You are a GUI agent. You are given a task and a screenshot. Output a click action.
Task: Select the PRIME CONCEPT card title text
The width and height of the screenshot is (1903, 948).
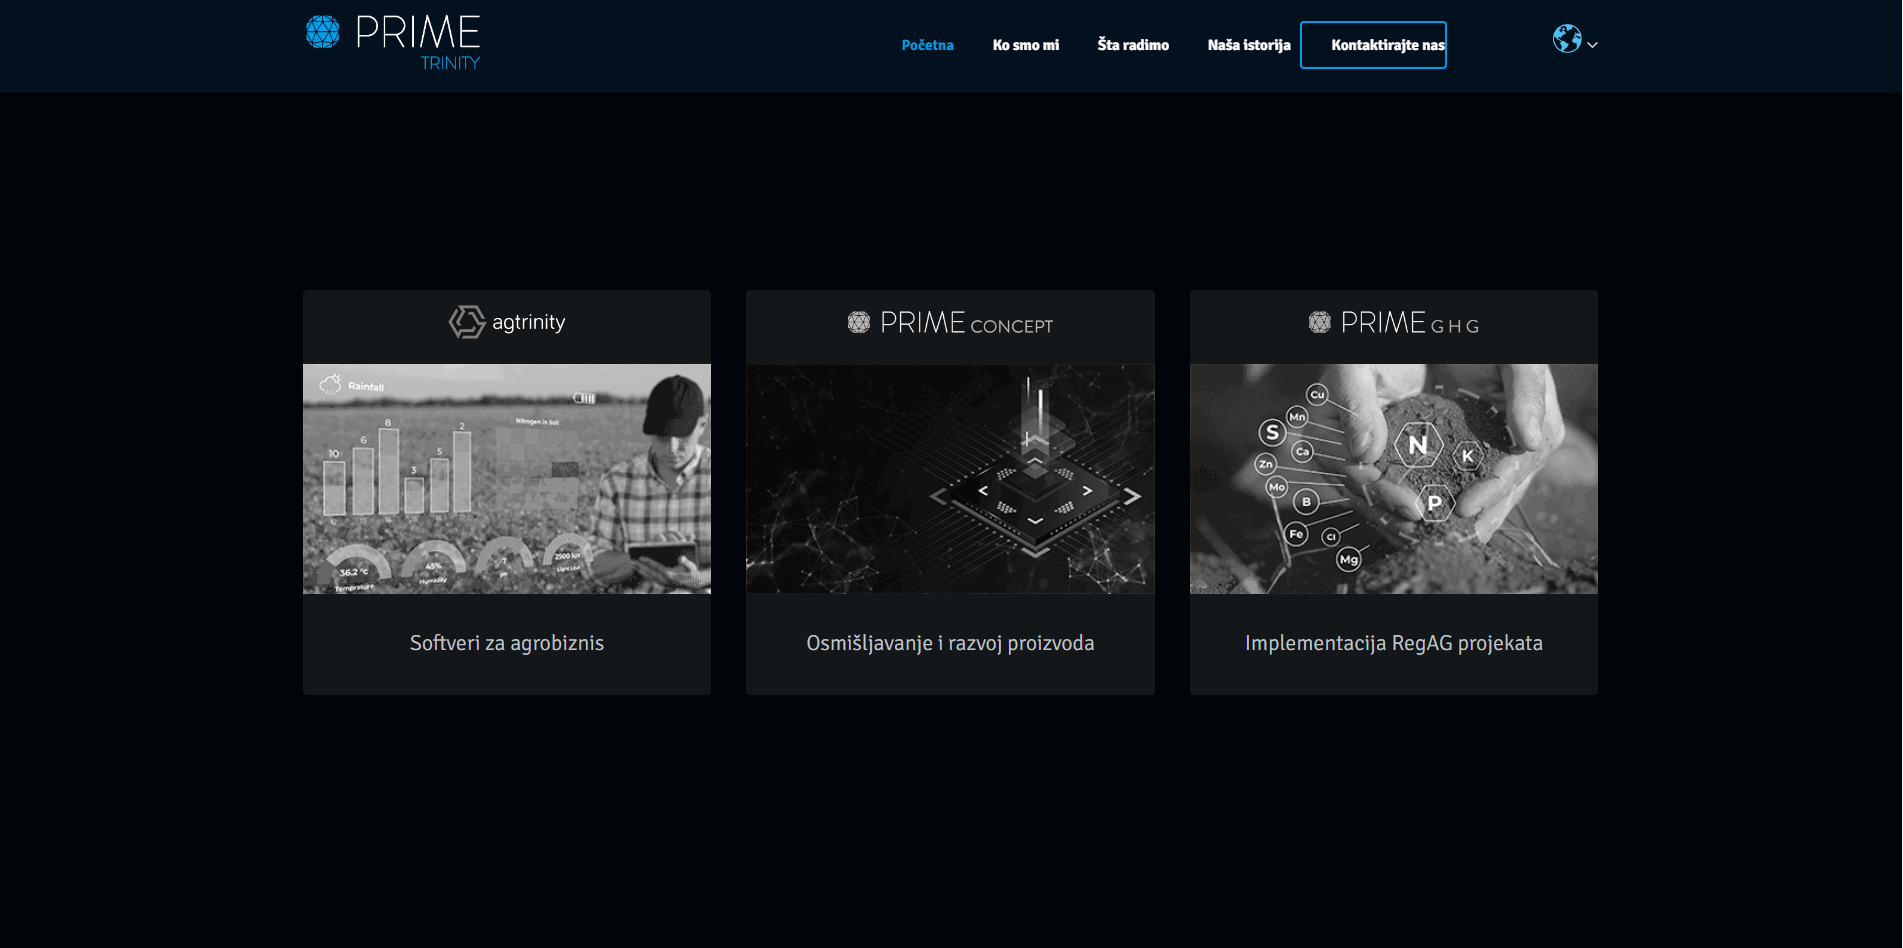pos(966,323)
